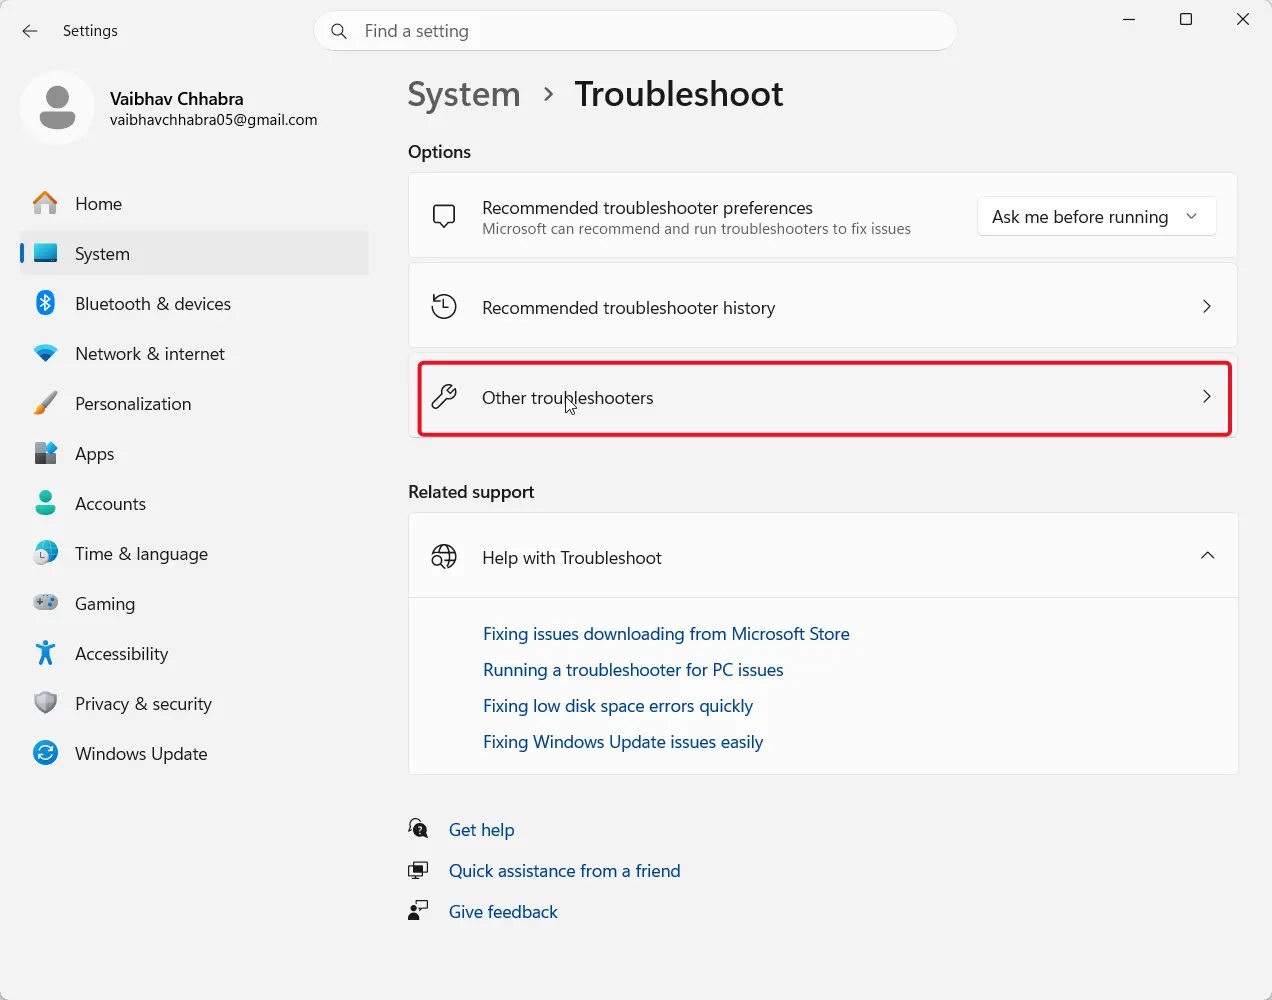Click the Help with Troubleshoot heading
The height and width of the screenshot is (1000, 1272).
[571, 558]
